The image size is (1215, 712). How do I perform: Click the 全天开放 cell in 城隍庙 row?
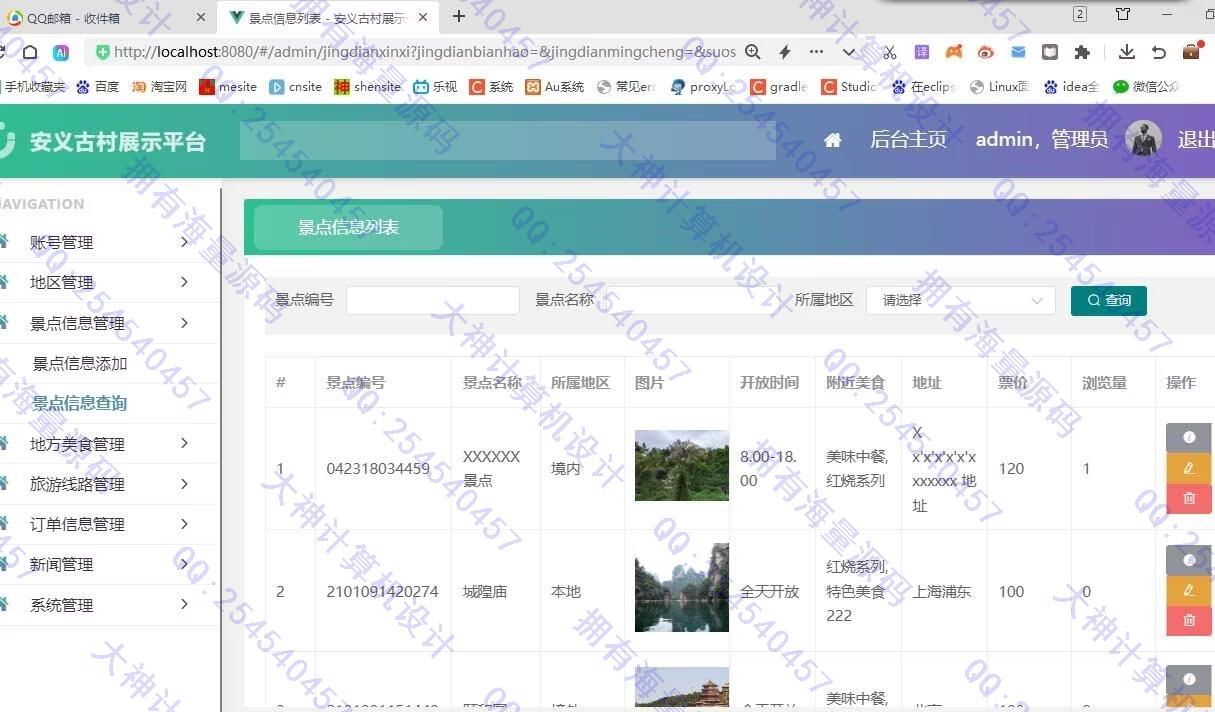tap(770, 591)
